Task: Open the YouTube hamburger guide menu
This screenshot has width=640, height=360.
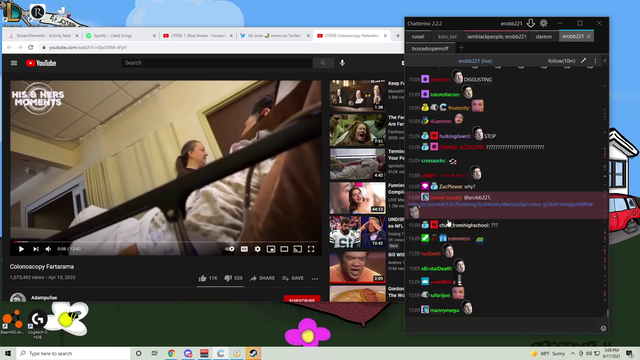Action: (14, 63)
